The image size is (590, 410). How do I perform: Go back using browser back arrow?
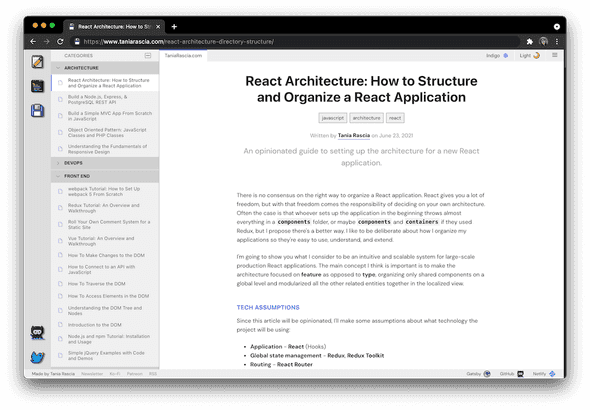(33, 41)
